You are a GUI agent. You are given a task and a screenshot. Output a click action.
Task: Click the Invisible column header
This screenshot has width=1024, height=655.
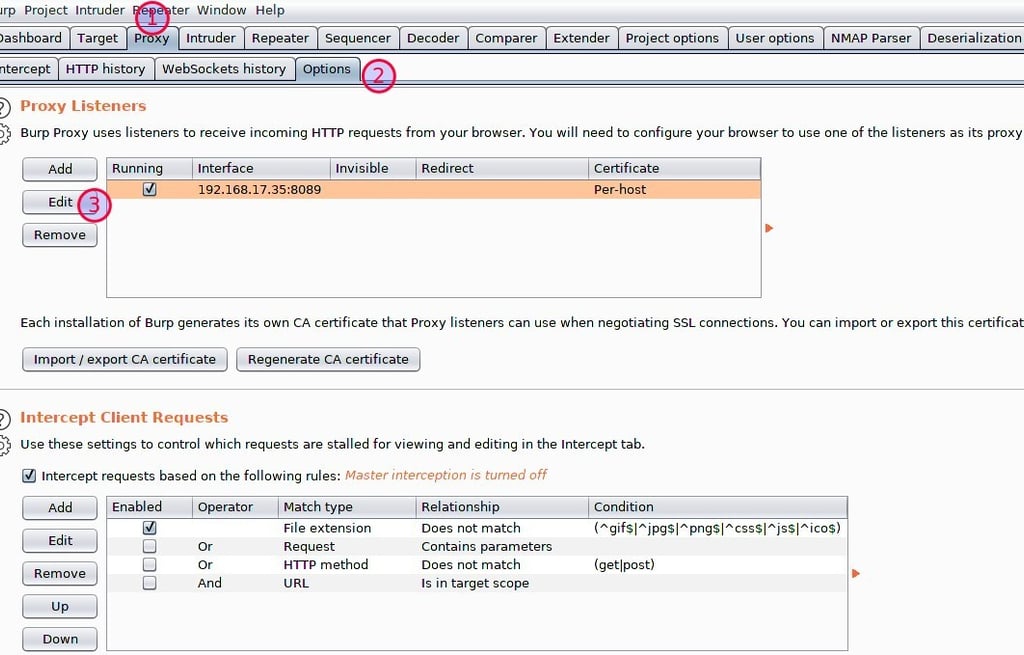click(x=373, y=168)
